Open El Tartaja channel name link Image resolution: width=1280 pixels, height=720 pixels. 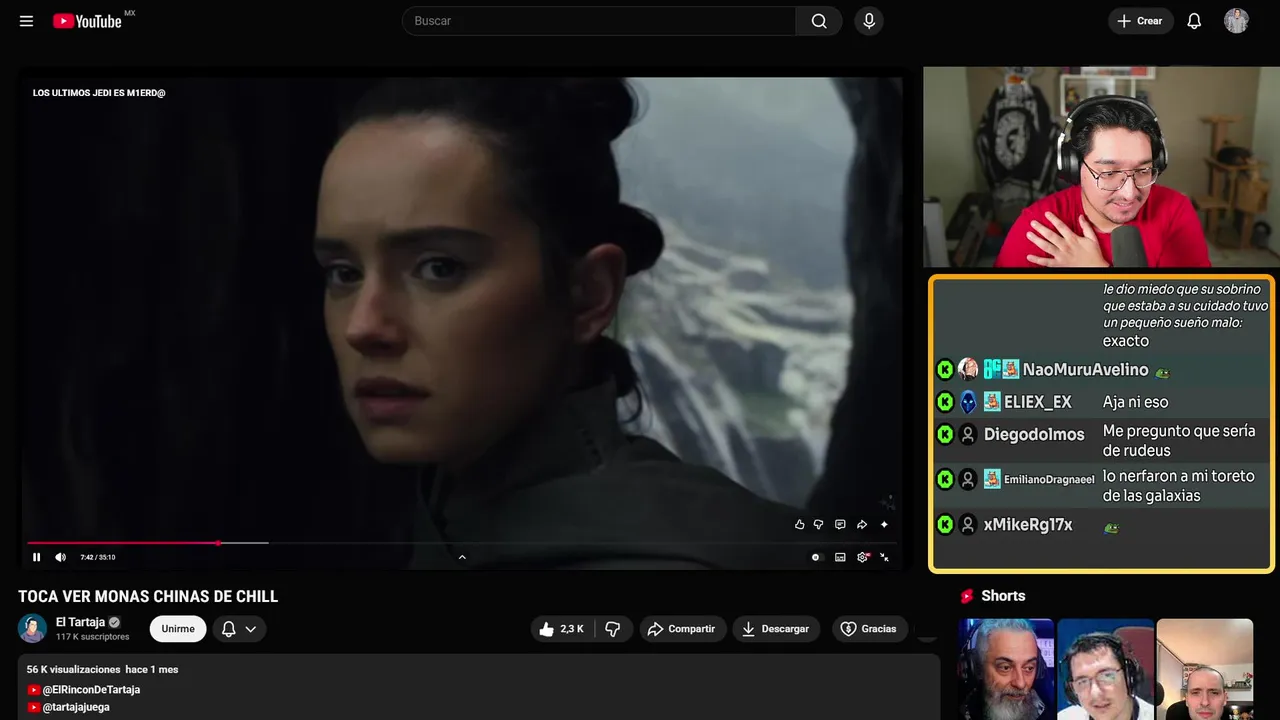(80, 622)
